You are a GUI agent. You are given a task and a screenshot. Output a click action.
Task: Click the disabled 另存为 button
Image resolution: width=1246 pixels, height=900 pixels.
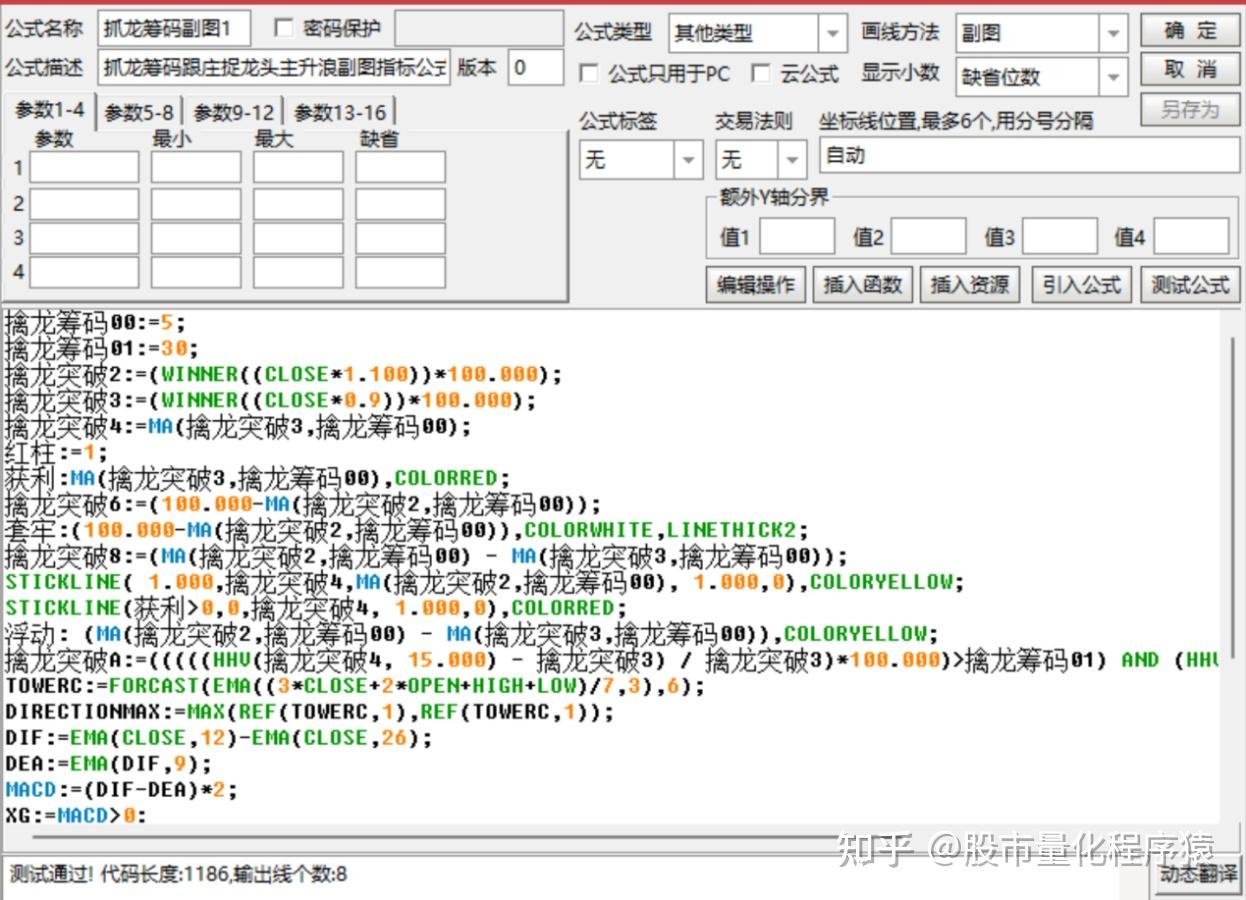[x=1190, y=109]
